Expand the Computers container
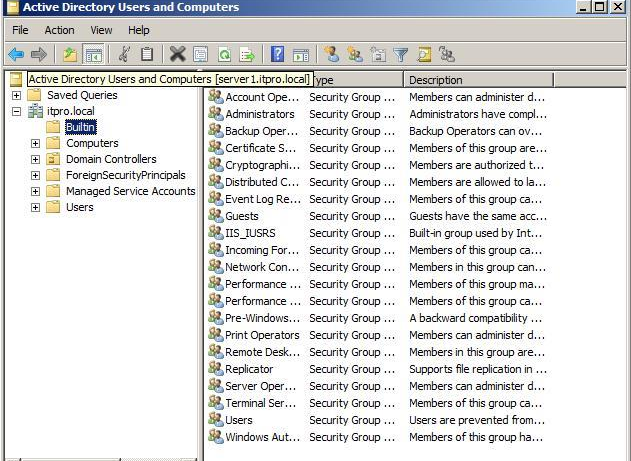631x461 pixels. point(35,143)
